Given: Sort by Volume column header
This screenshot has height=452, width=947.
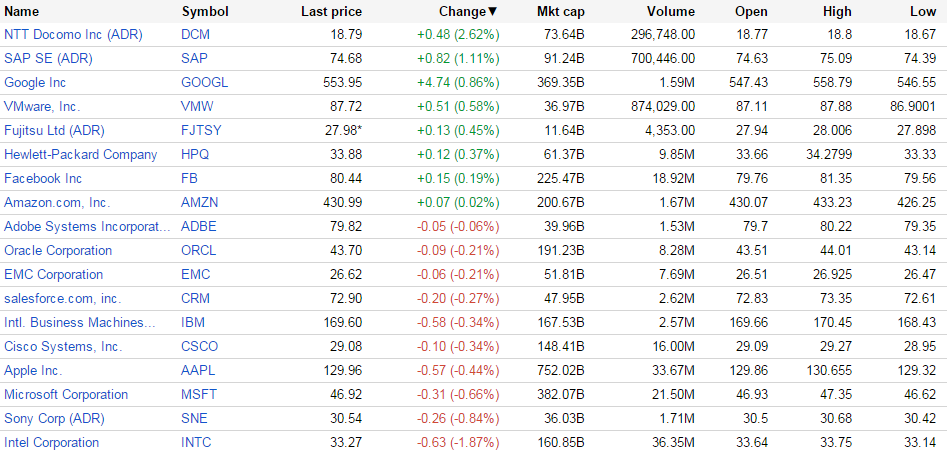Looking at the screenshot, I should coord(670,12).
